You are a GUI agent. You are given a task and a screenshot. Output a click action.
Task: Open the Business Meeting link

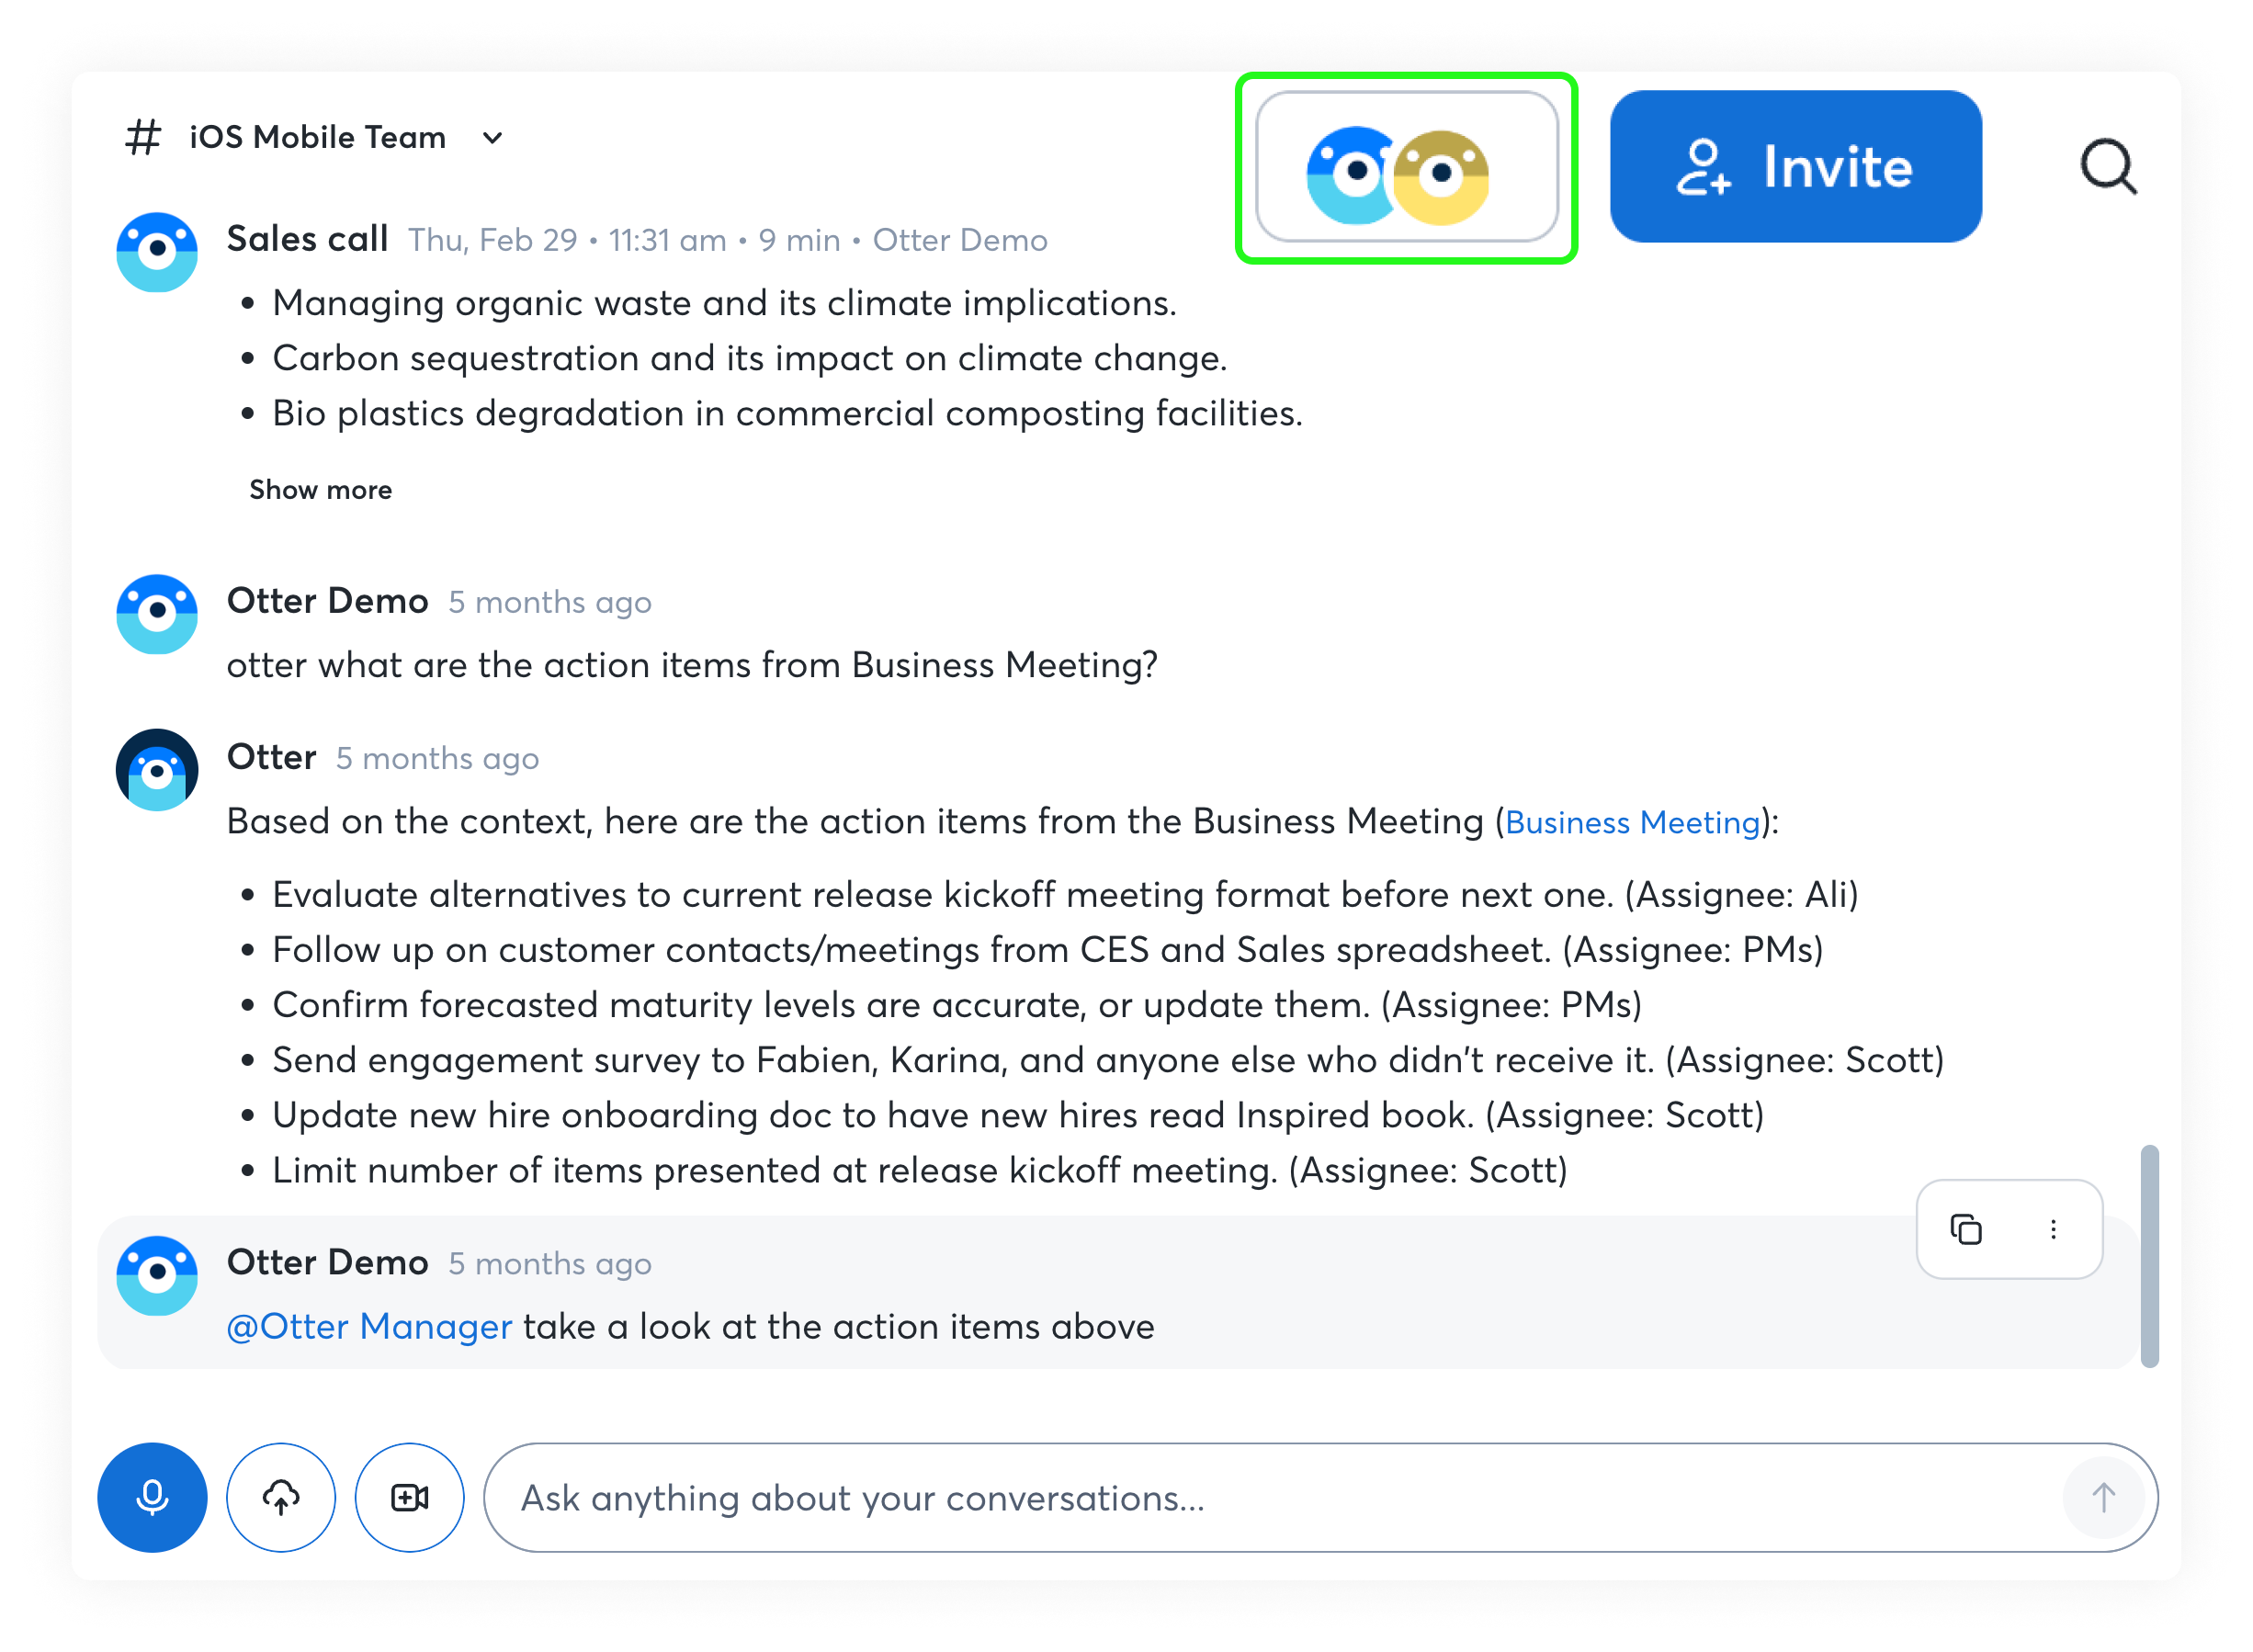[x=1631, y=822]
